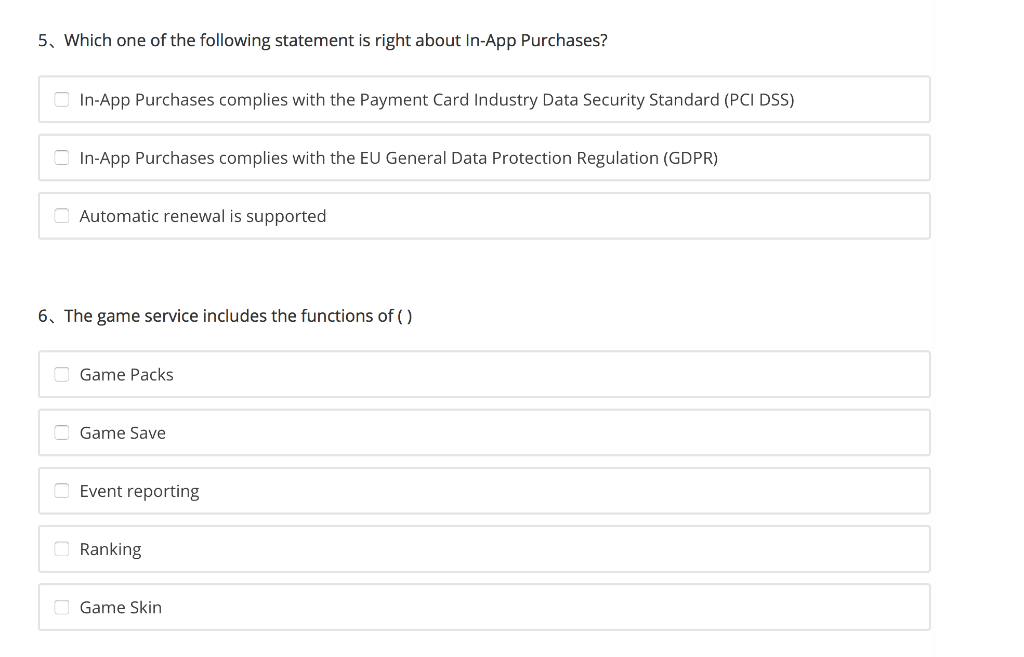Click the Ranking label text
This screenshot has height=657, width=1024.
(x=110, y=549)
